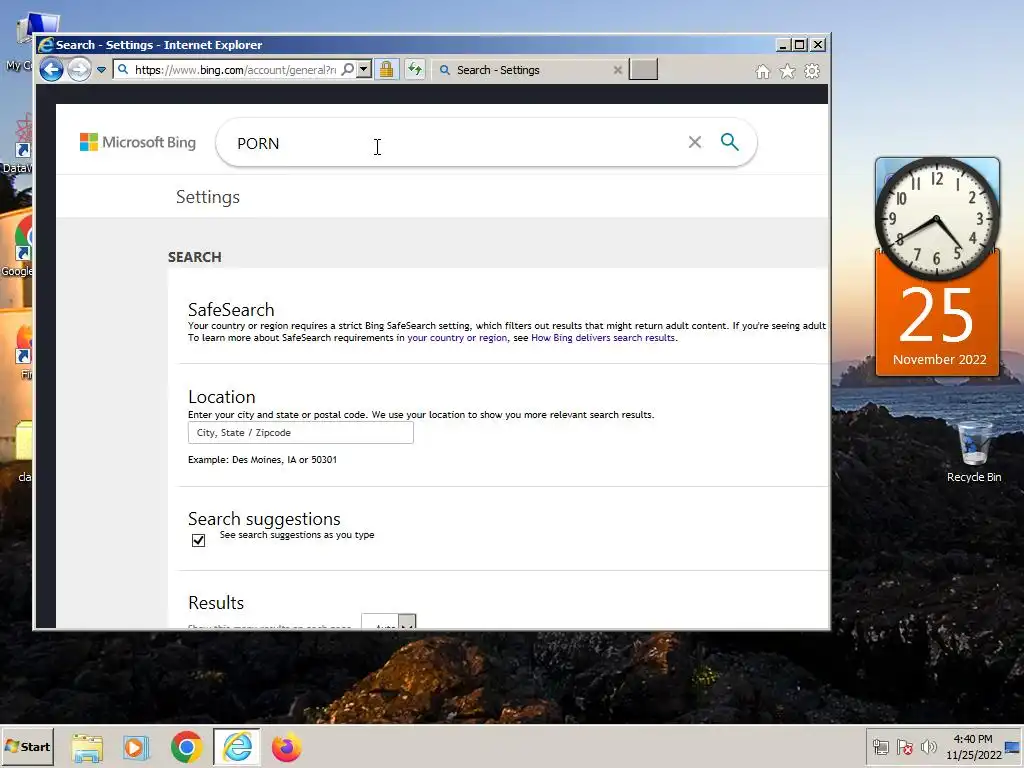Toggle 'See search suggestions as you type' checkbox
This screenshot has height=768, width=1024.
(x=199, y=540)
